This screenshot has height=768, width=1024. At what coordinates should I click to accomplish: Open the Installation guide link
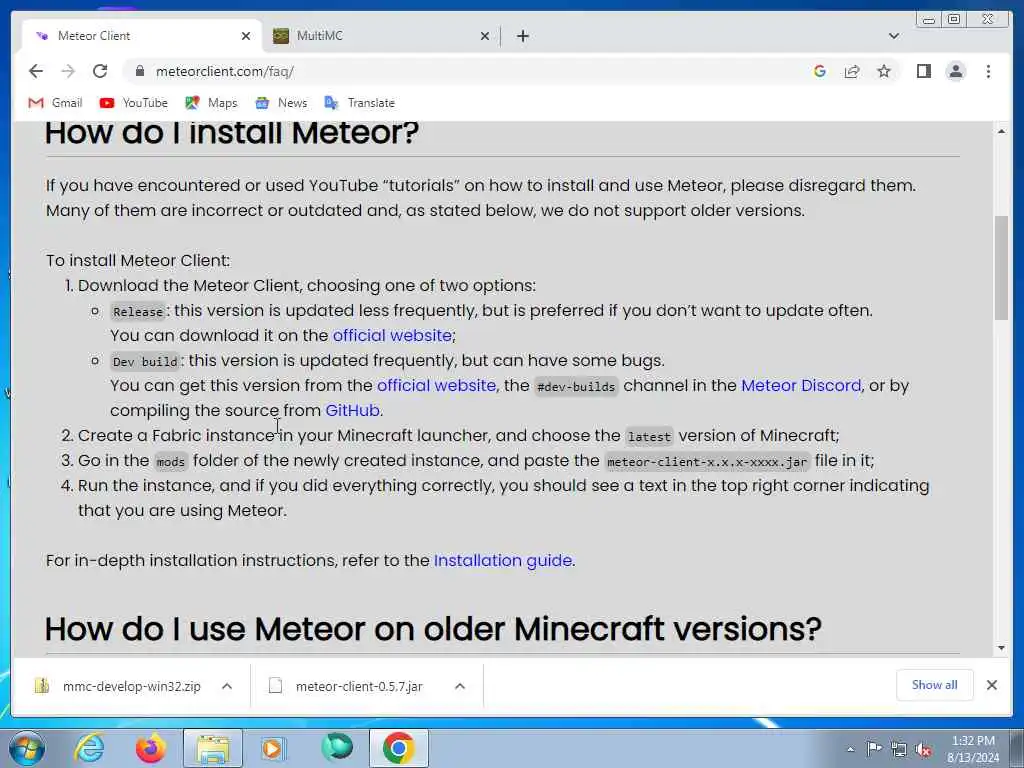503,560
